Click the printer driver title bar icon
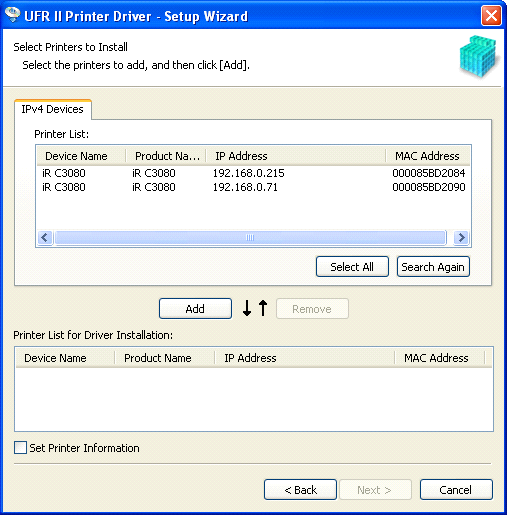Screen dimensions: 507x515 pos(12,15)
